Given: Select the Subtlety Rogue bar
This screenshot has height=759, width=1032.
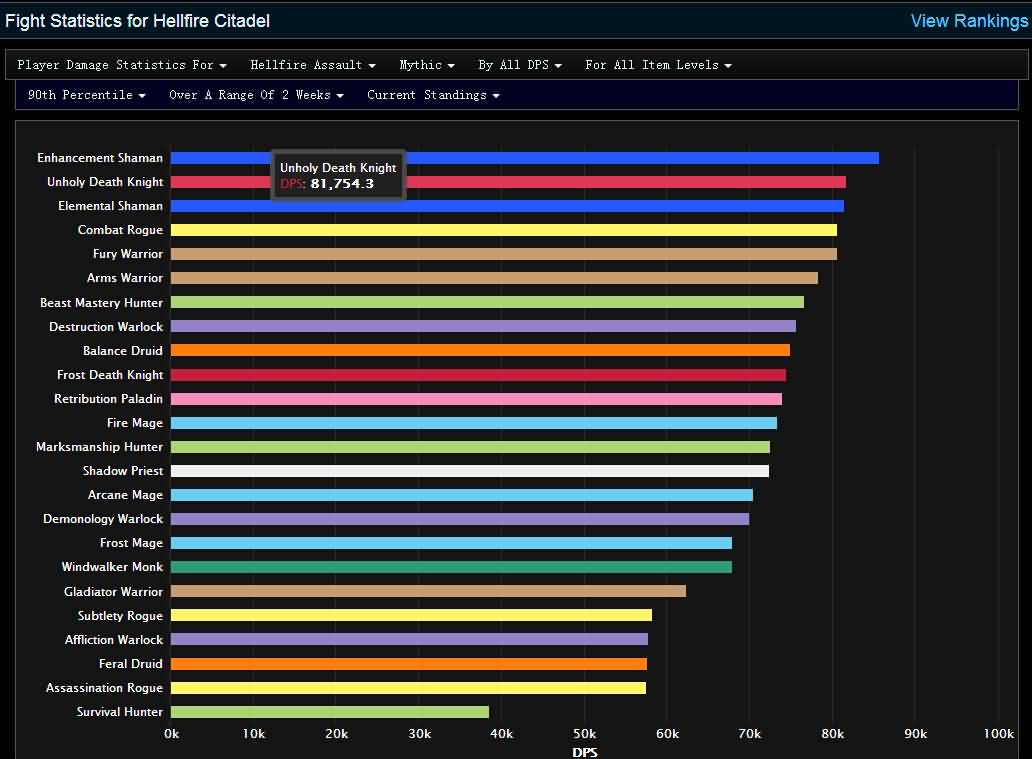Looking at the screenshot, I should [x=411, y=615].
